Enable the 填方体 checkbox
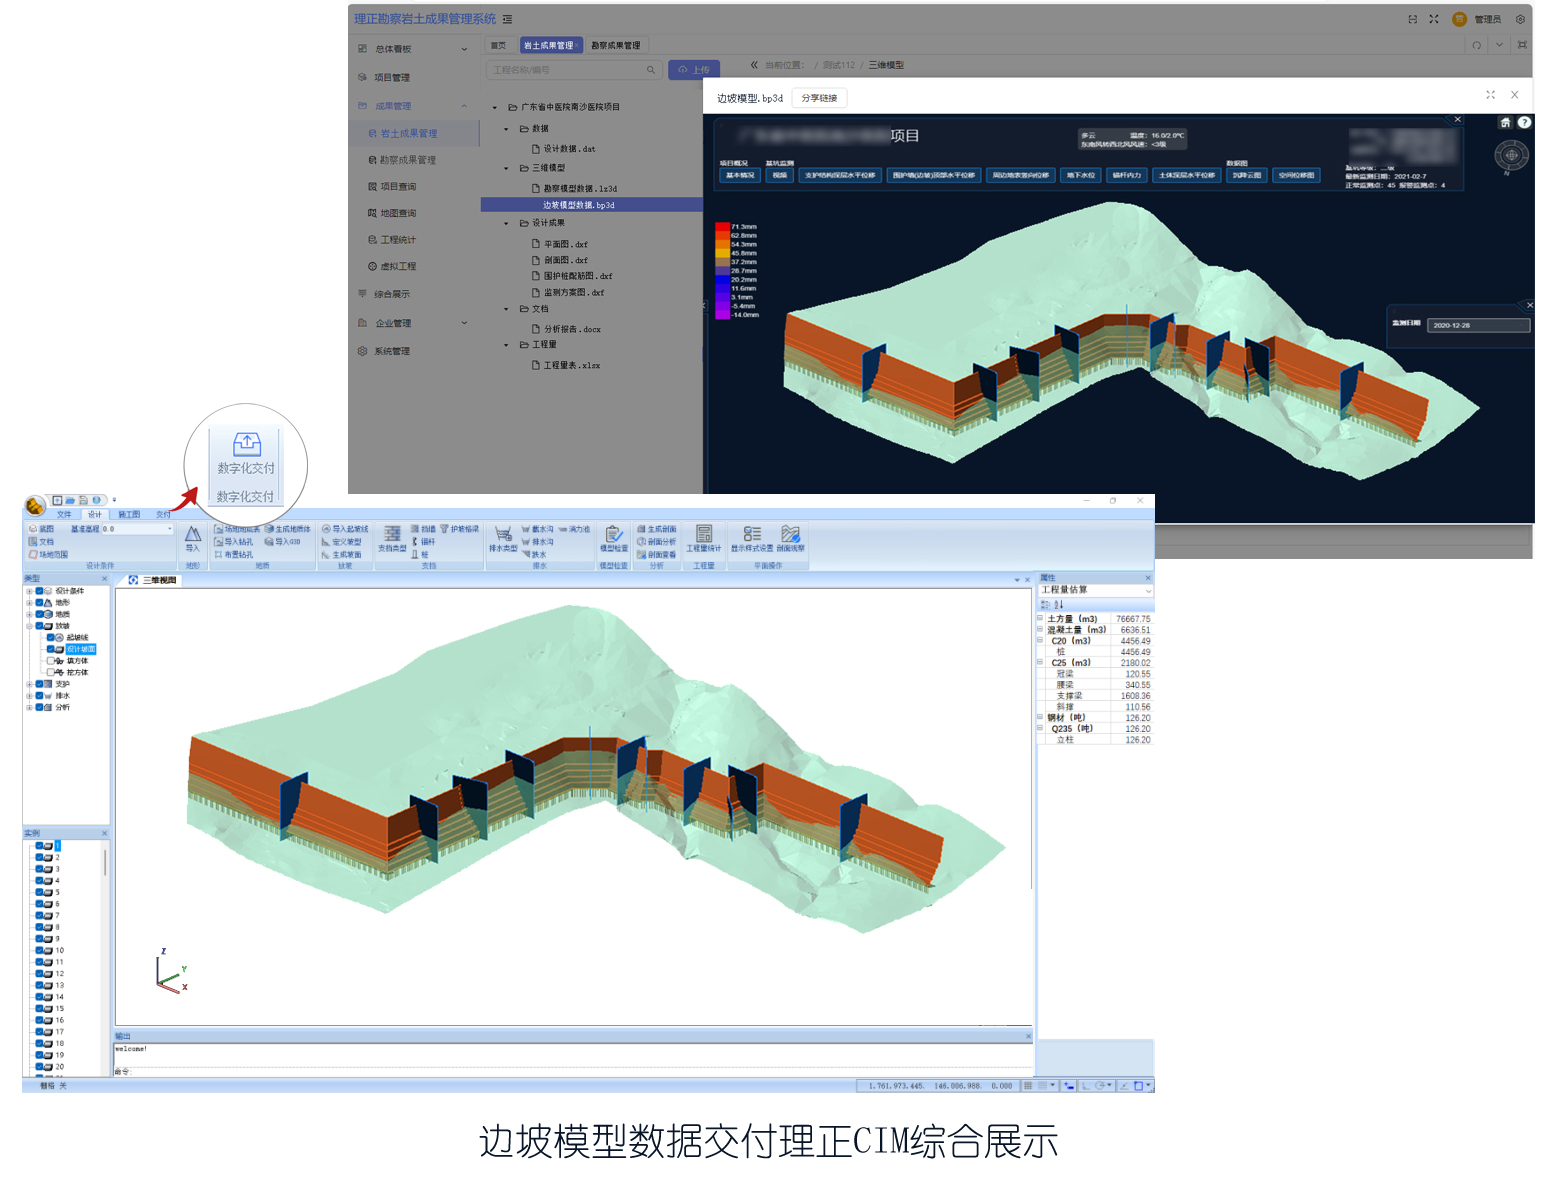This screenshot has width=1554, height=1189. point(51,661)
